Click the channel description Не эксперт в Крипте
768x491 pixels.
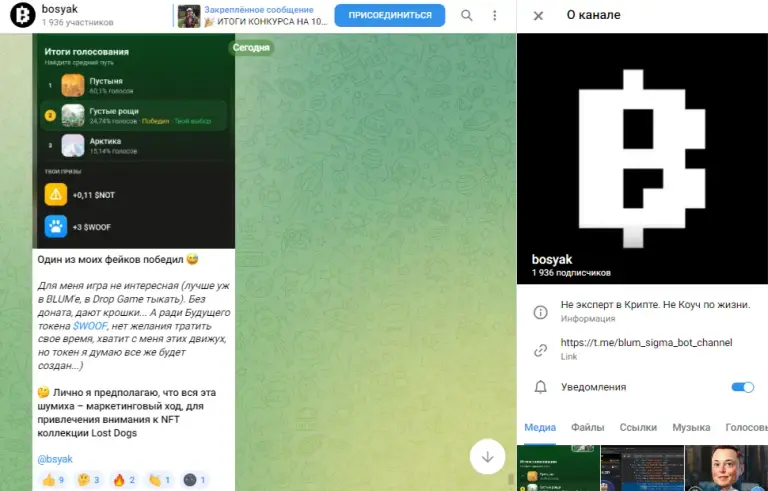pyautogui.click(x=655, y=305)
